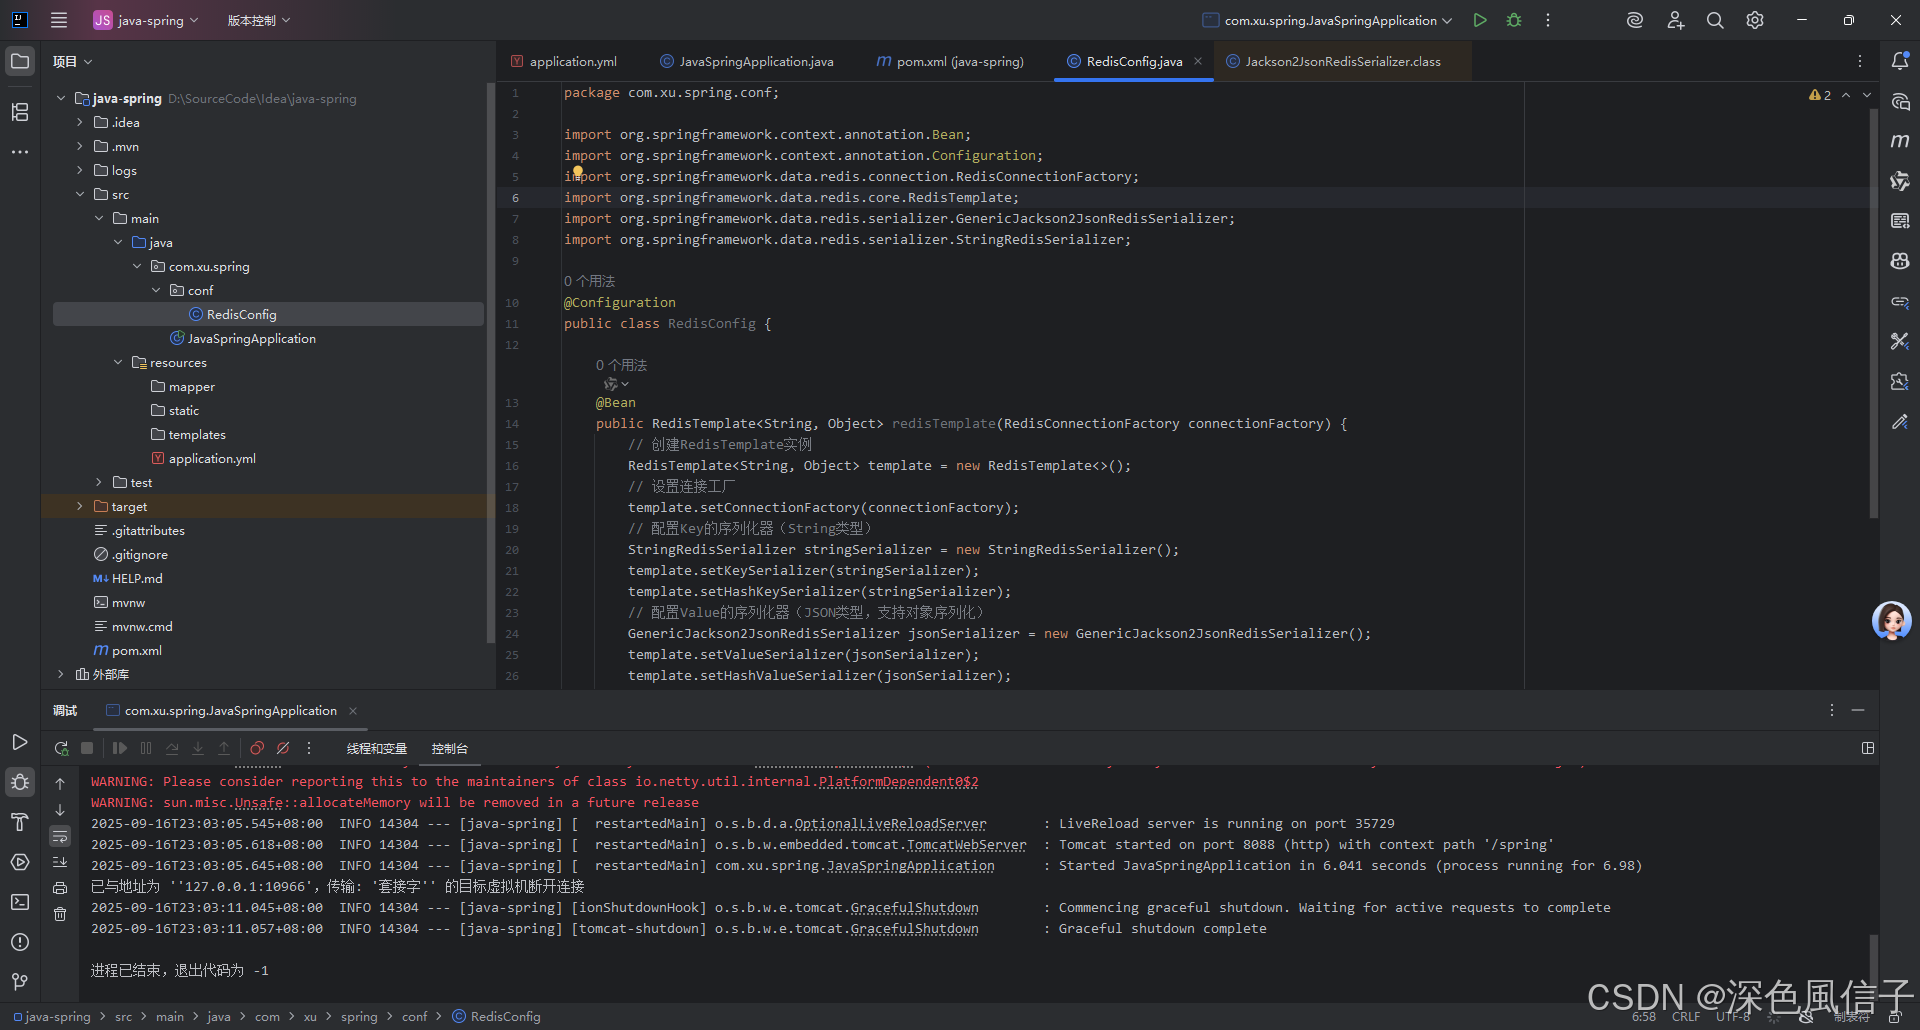Start debugging with the green bug icon in the title bar
Viewport: 1920px width, 1030px height.
point(1514,20)
